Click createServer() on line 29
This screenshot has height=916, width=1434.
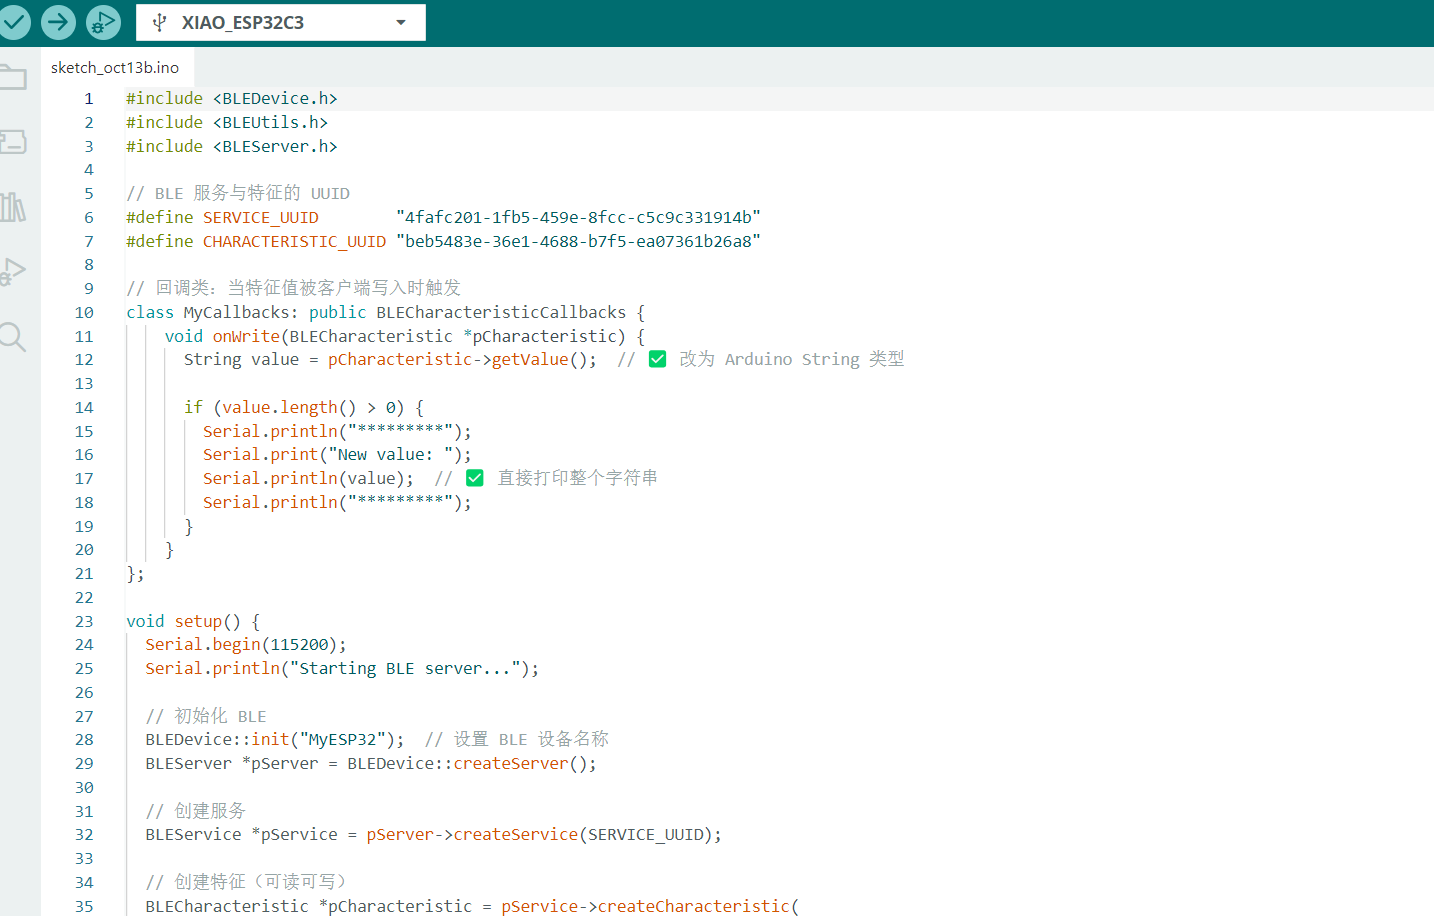tap(520, 764)
